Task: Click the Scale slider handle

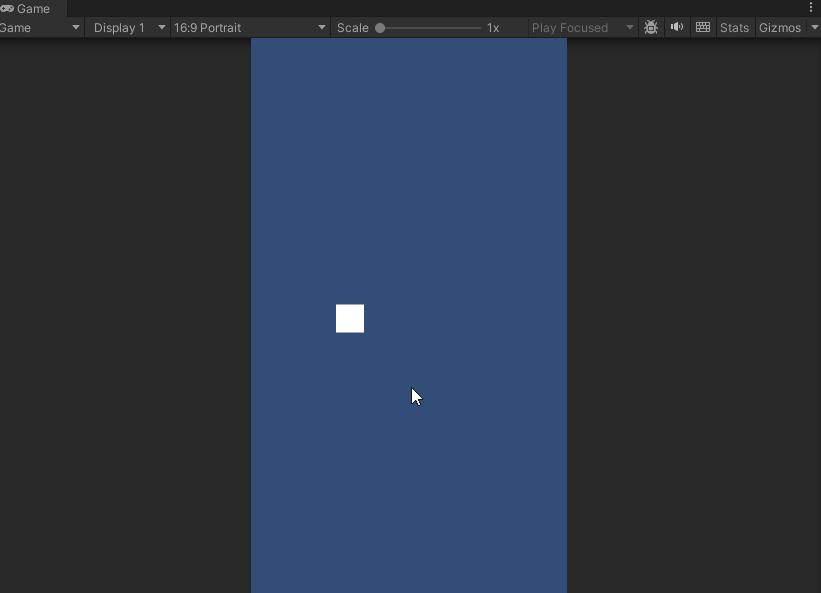Action: click(380, 28)
